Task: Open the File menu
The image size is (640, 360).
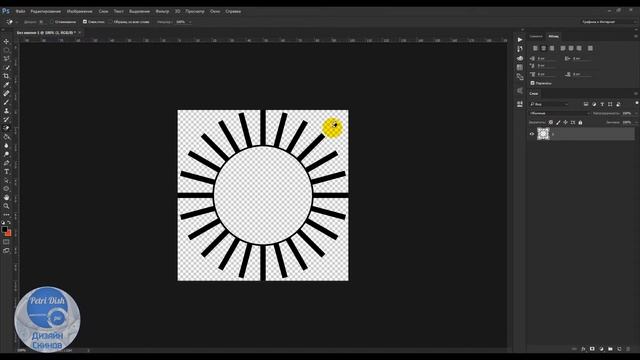Action: point(20,11)
